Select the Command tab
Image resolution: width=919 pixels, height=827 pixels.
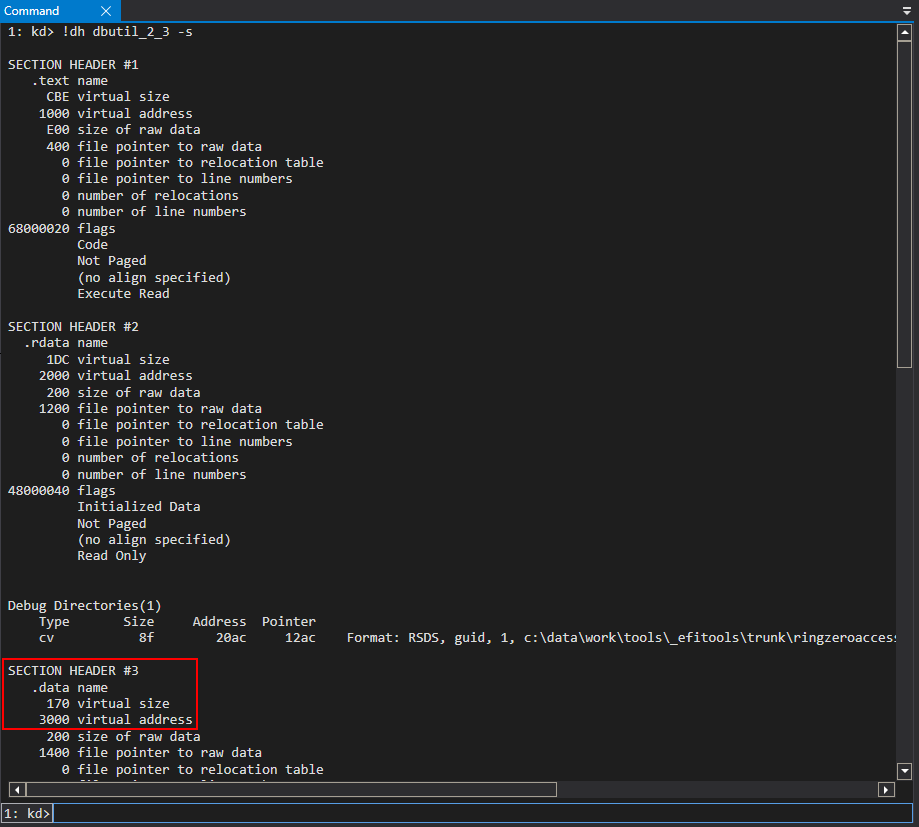click(x=32, y=11)
